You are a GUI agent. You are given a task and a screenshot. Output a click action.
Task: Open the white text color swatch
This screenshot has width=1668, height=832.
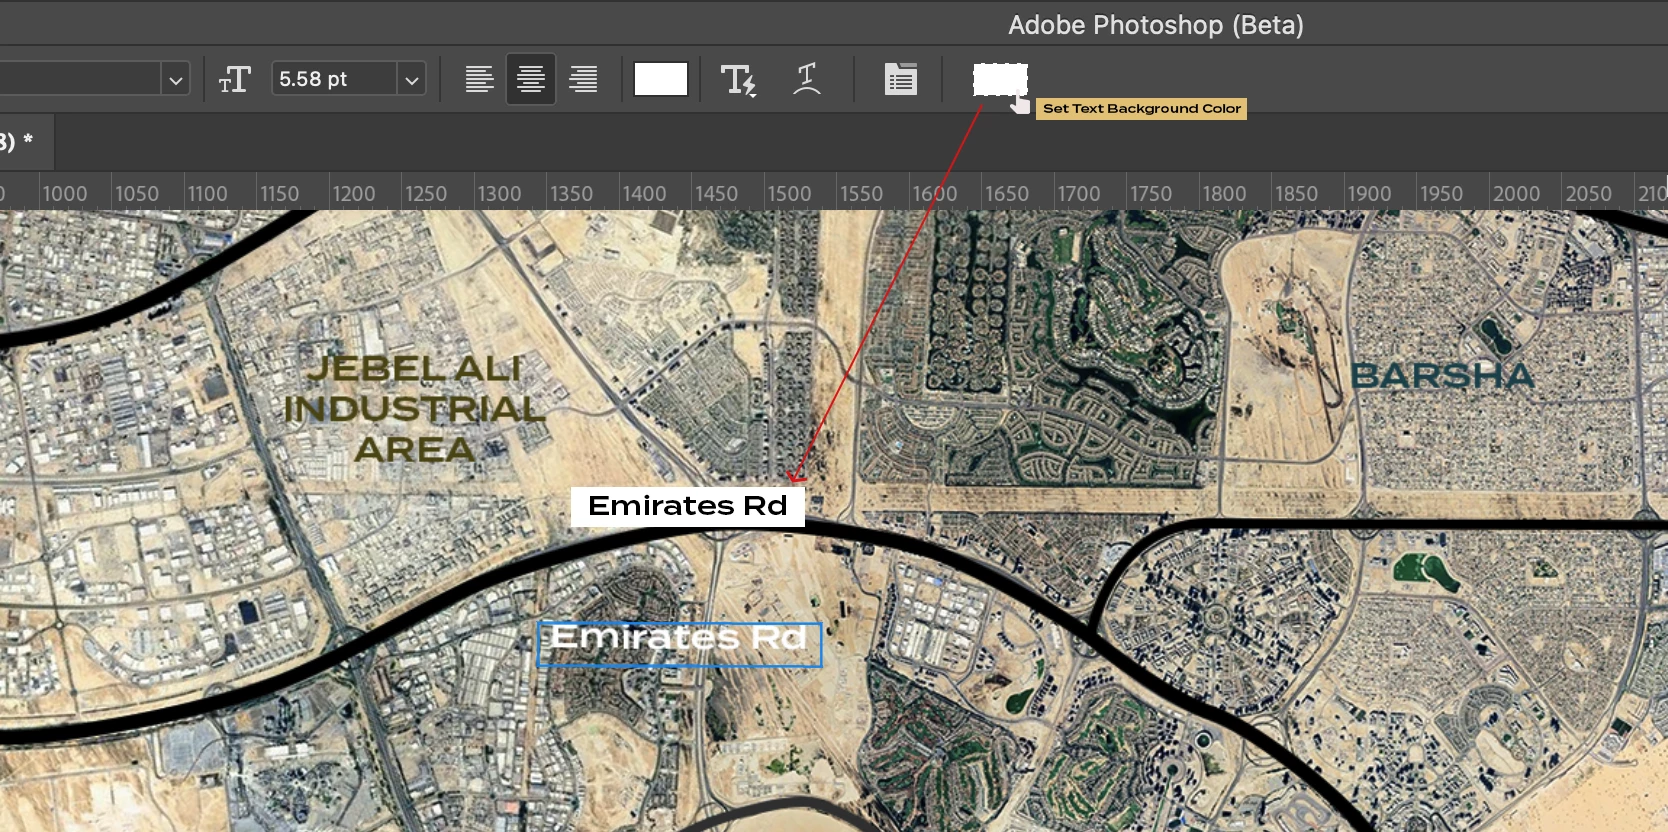click(x=661, y=79)
